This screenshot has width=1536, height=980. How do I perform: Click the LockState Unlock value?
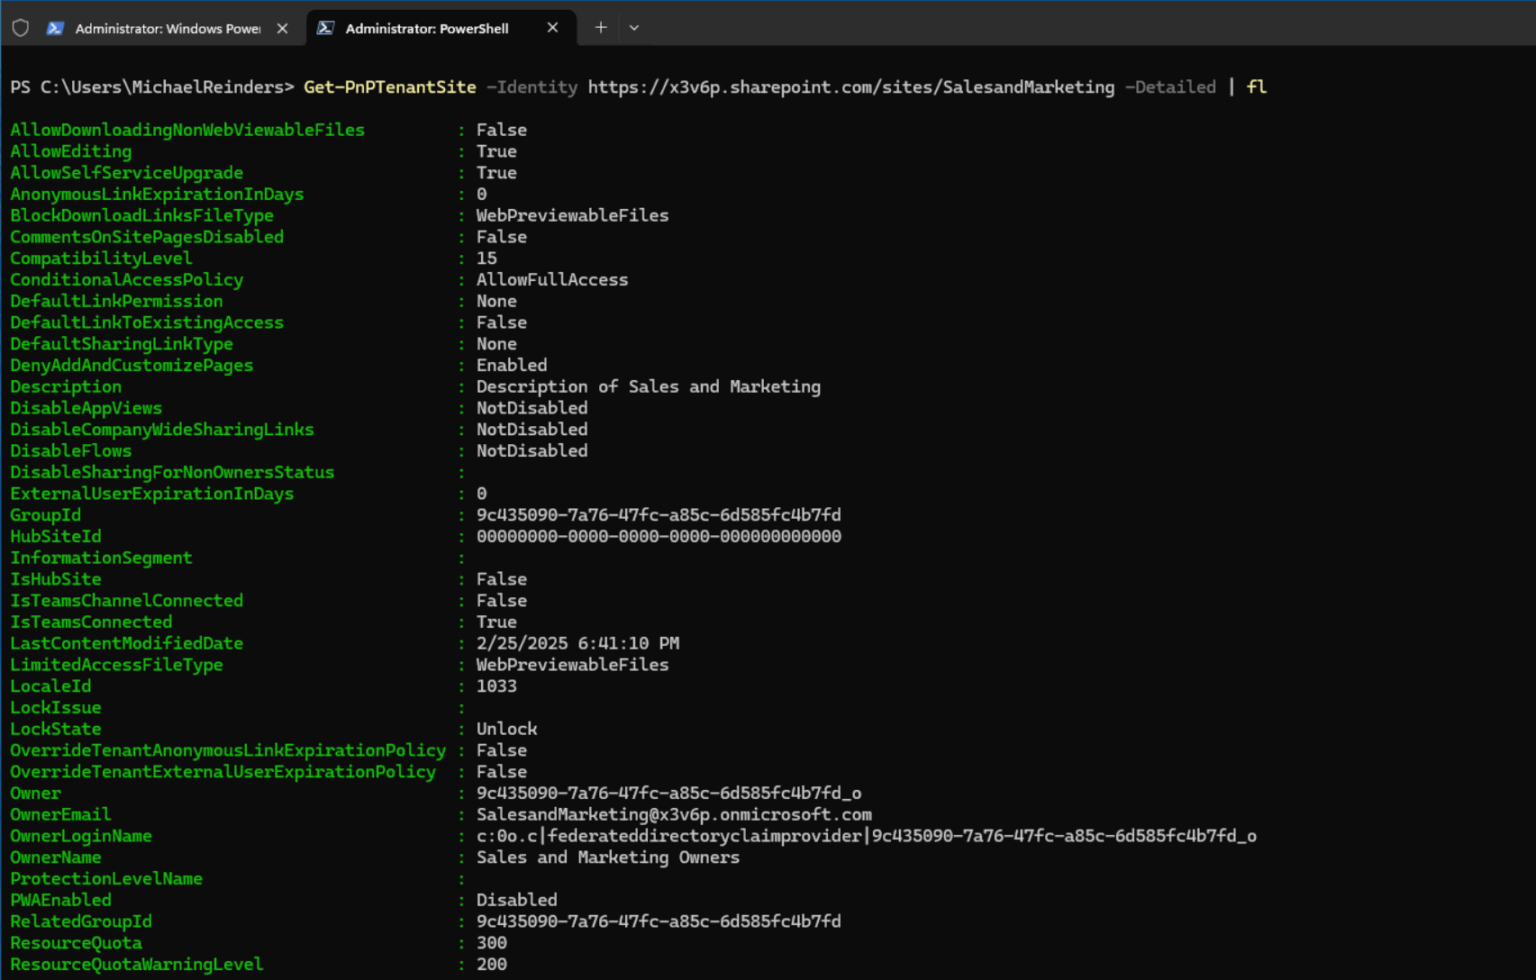[x=507, y=728]
